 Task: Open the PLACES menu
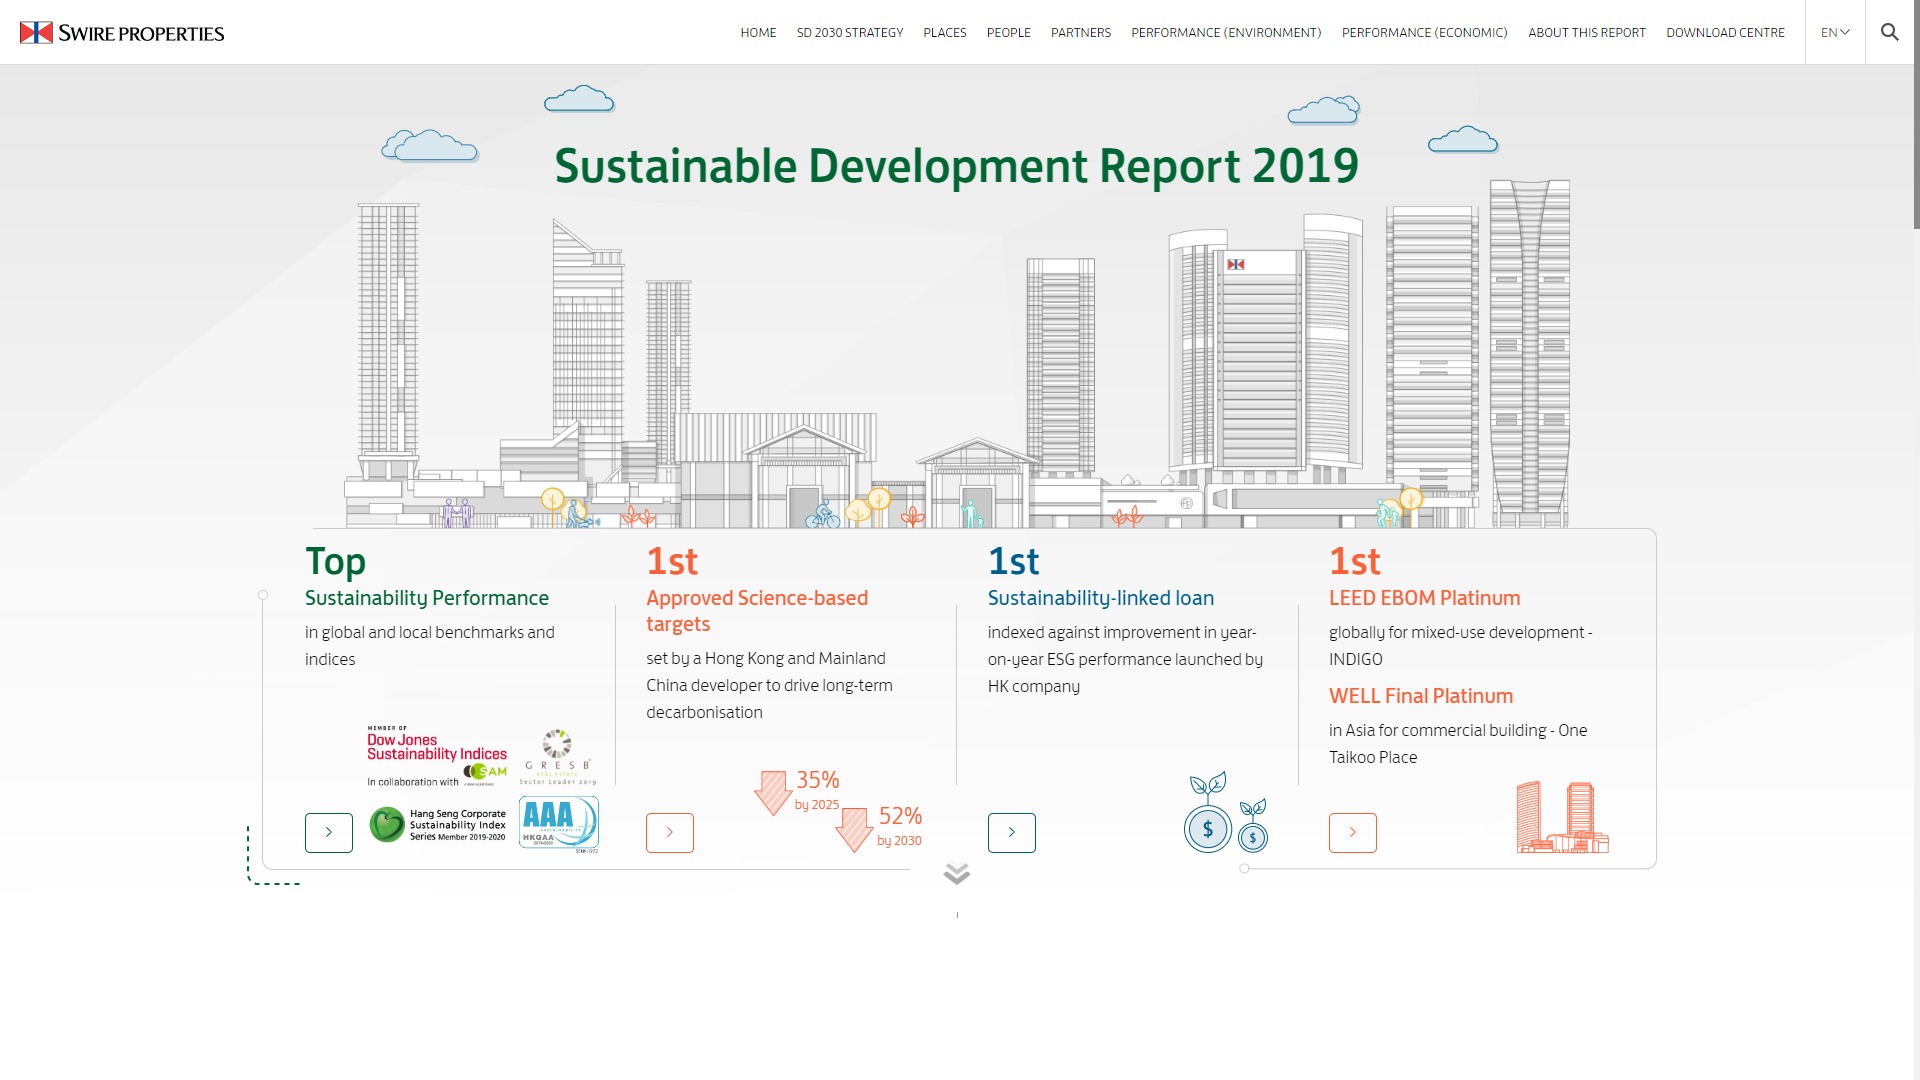(x=944, y=32)
